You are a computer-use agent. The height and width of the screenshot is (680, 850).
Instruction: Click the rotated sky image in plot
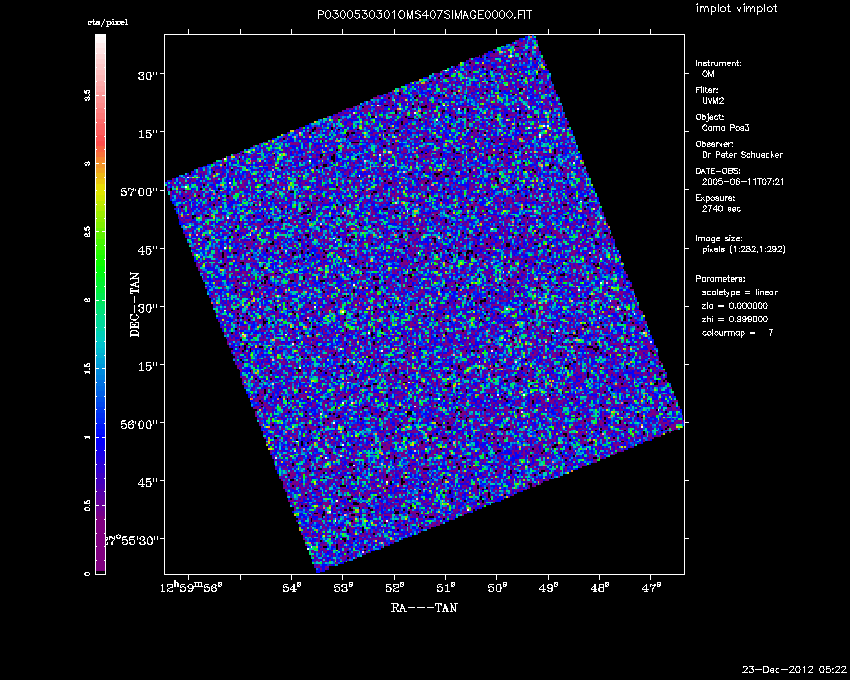pos(424,304)
